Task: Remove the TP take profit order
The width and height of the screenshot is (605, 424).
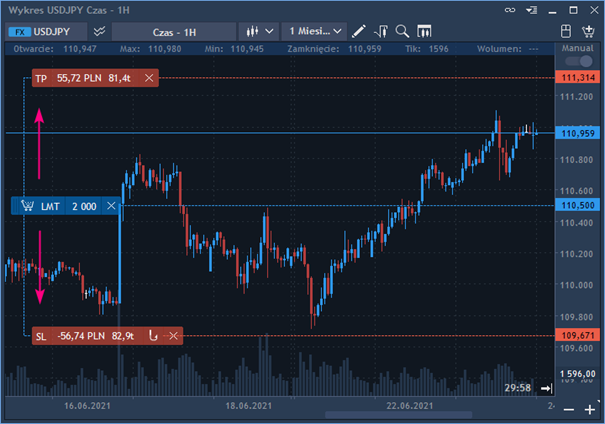Action: pyautogui.click(x=149, y=77)
